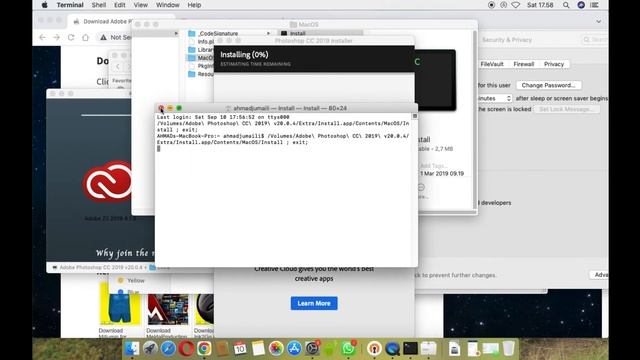Open the Terminal app menu
640x360 pixels.
point(70,5)
